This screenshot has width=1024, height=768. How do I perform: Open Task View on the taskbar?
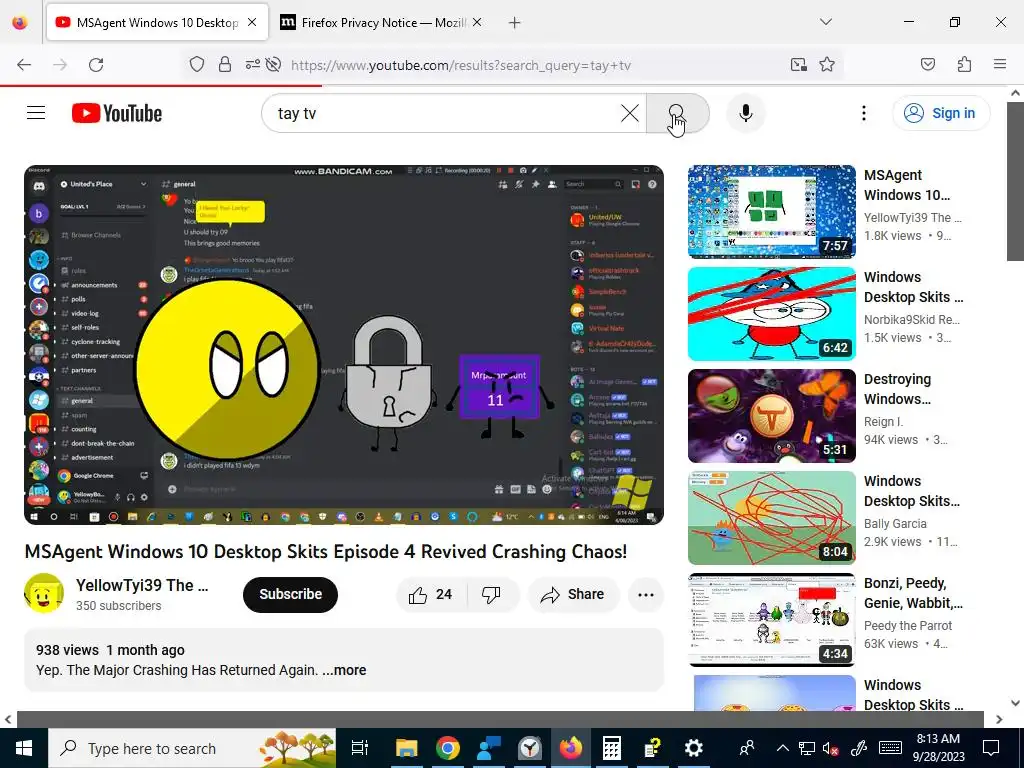(x=360, y=748)
